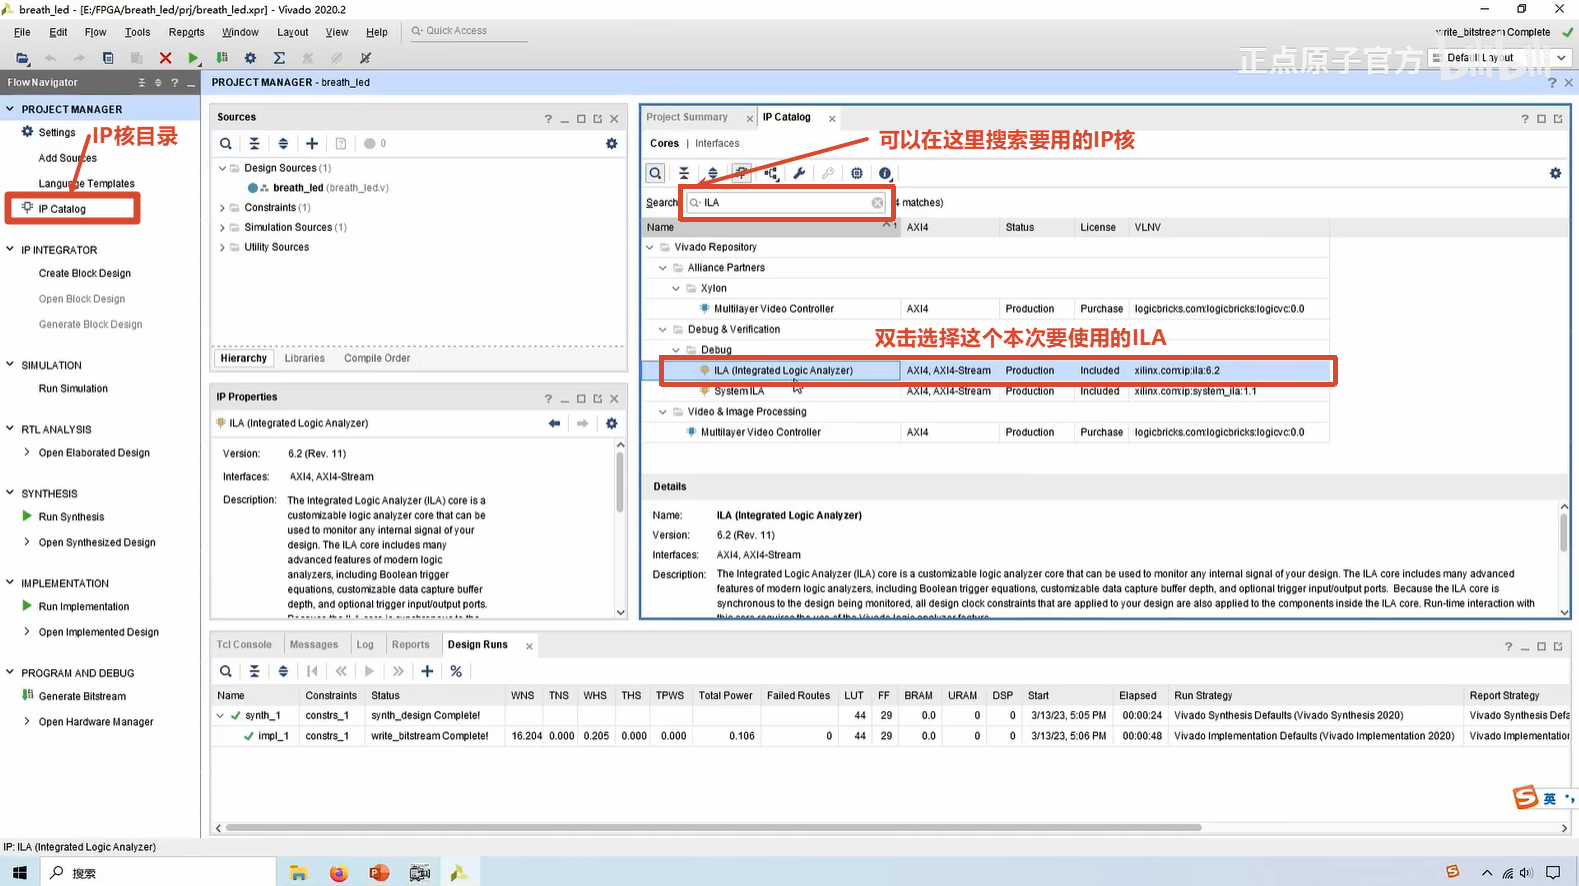Collapse all in IP Catalog toolbar
This screenshot has width=1579, height=886.
684,173
